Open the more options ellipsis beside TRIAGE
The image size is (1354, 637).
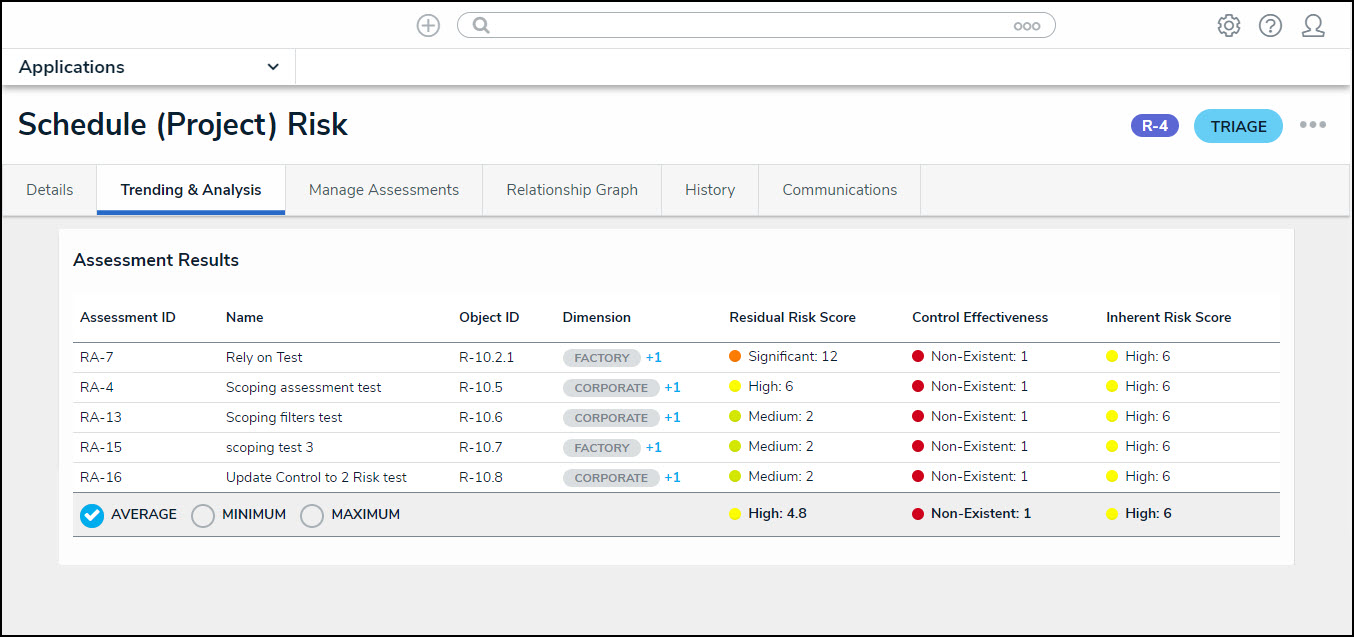1312,125
